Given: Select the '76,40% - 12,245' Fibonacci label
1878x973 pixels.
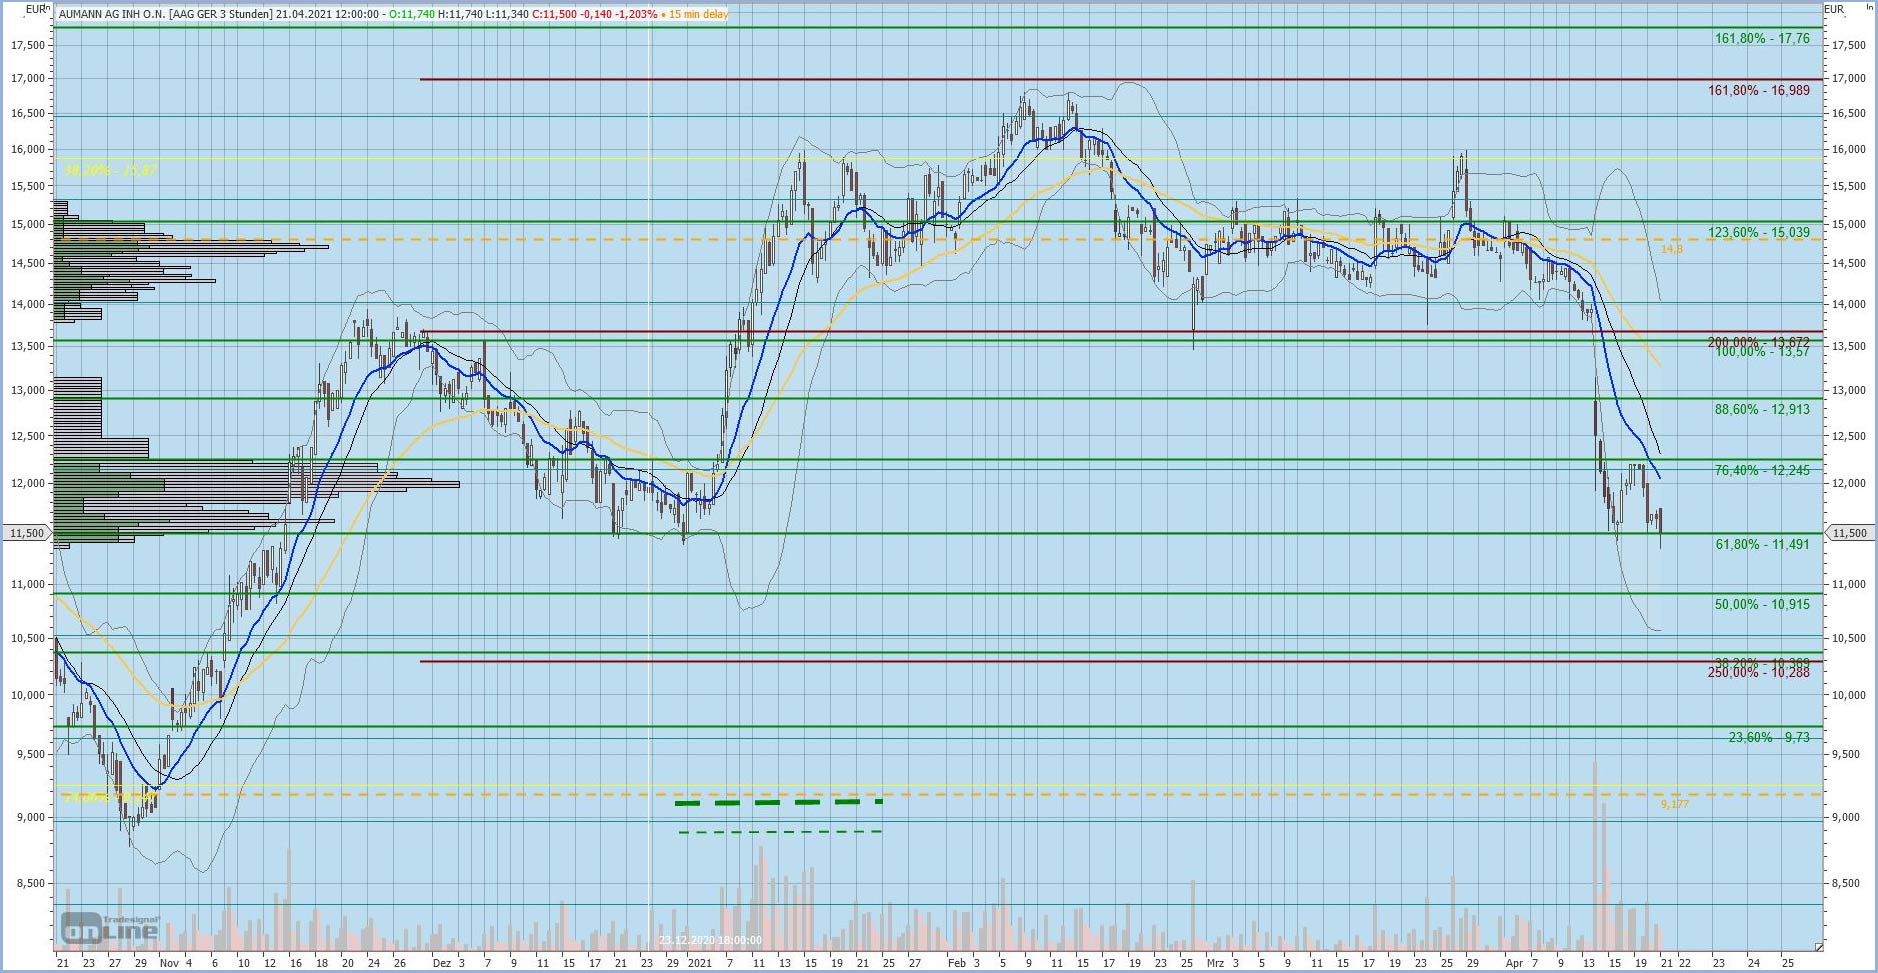Looking at the screenshot, I should [1762, 471].
